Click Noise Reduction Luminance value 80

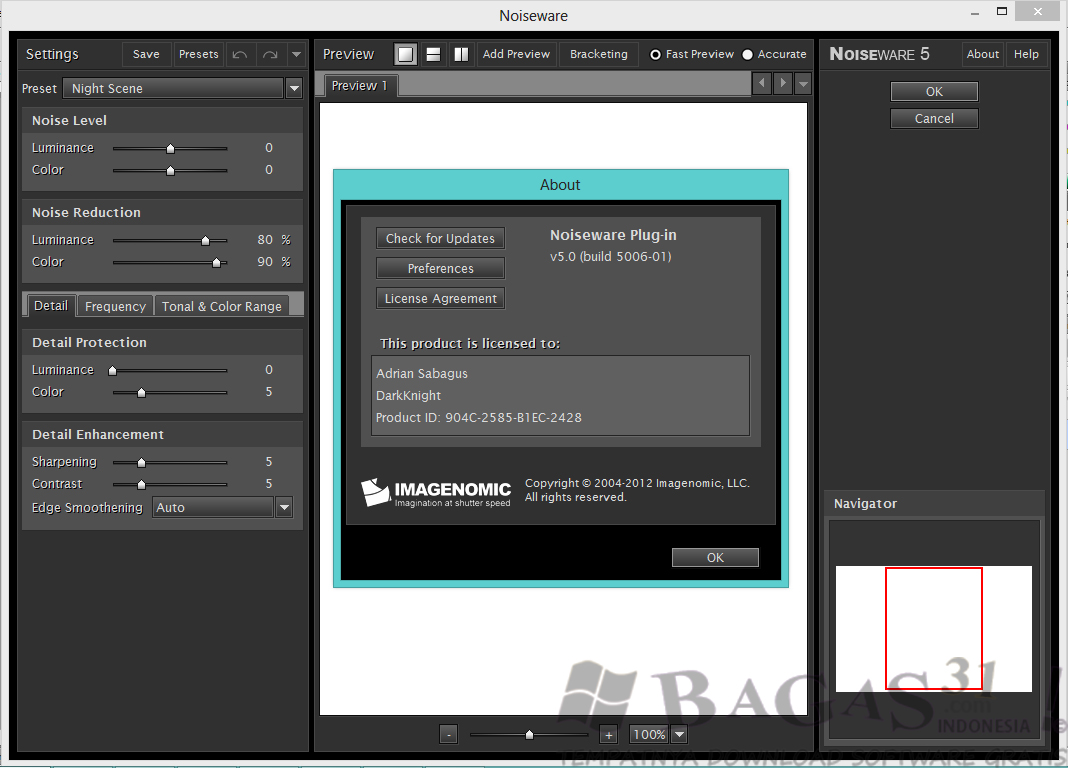click(x=265, y=240)
